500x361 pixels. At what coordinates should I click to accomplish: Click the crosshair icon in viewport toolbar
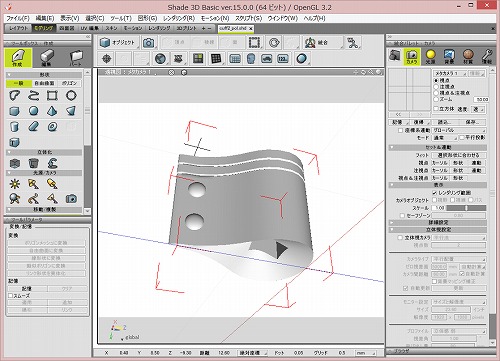click(107, 59)
